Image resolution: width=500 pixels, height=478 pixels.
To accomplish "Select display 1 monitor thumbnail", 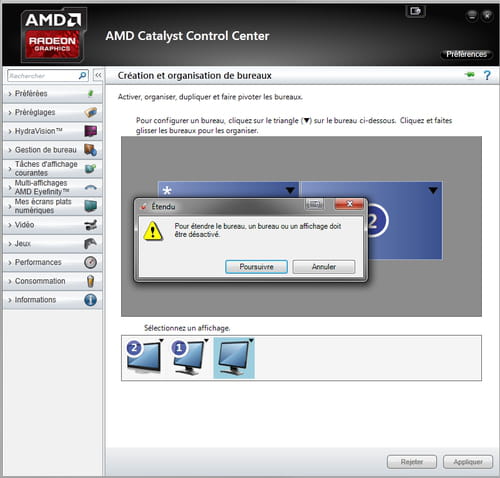I will click(x=189, y=358).
